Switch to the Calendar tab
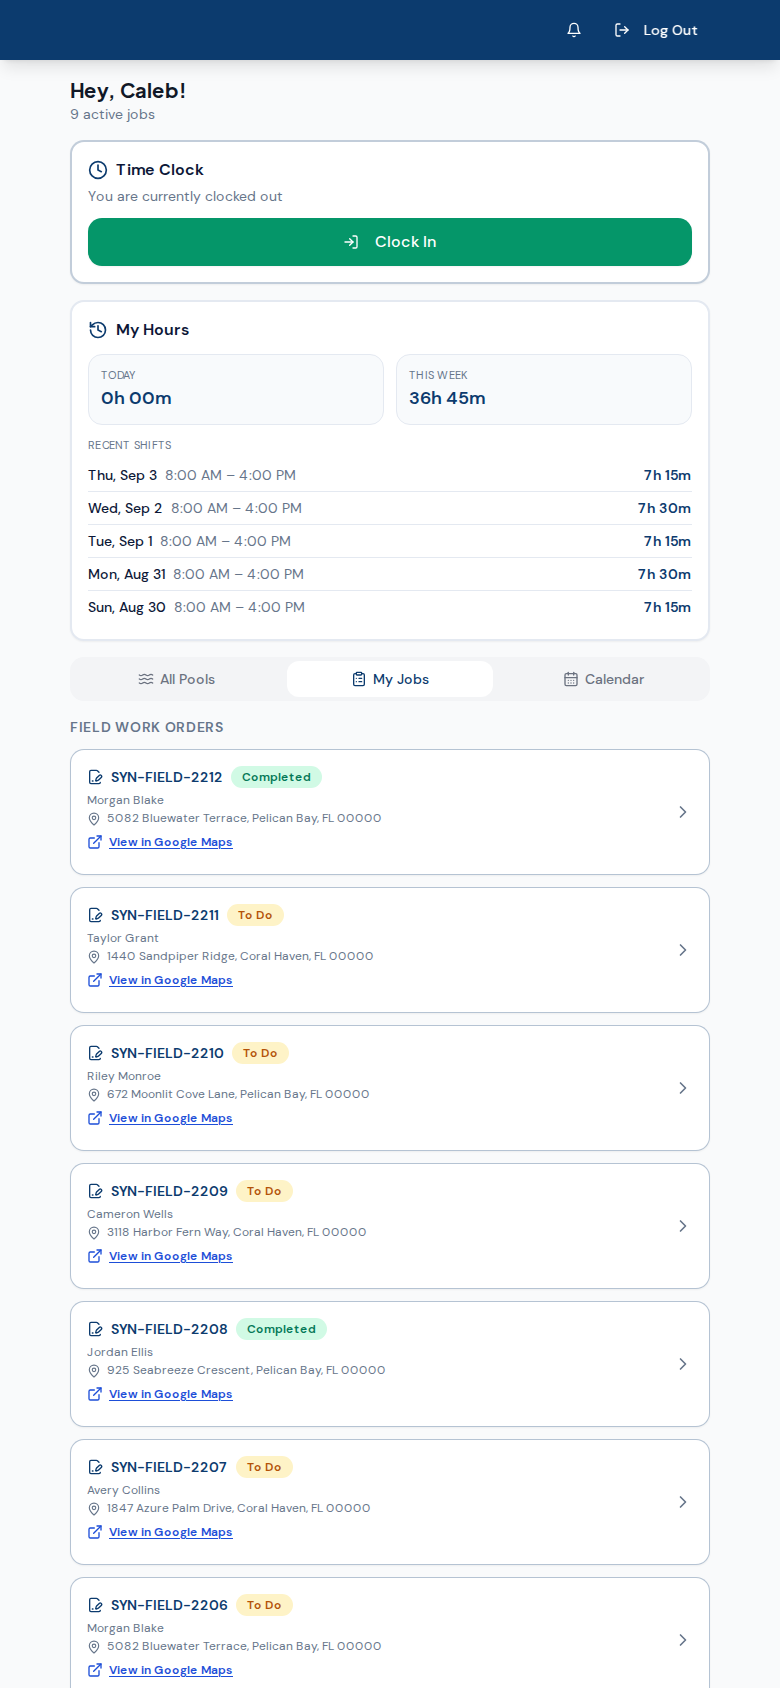This screenshot has width=780, height=1688. [603, 679]
